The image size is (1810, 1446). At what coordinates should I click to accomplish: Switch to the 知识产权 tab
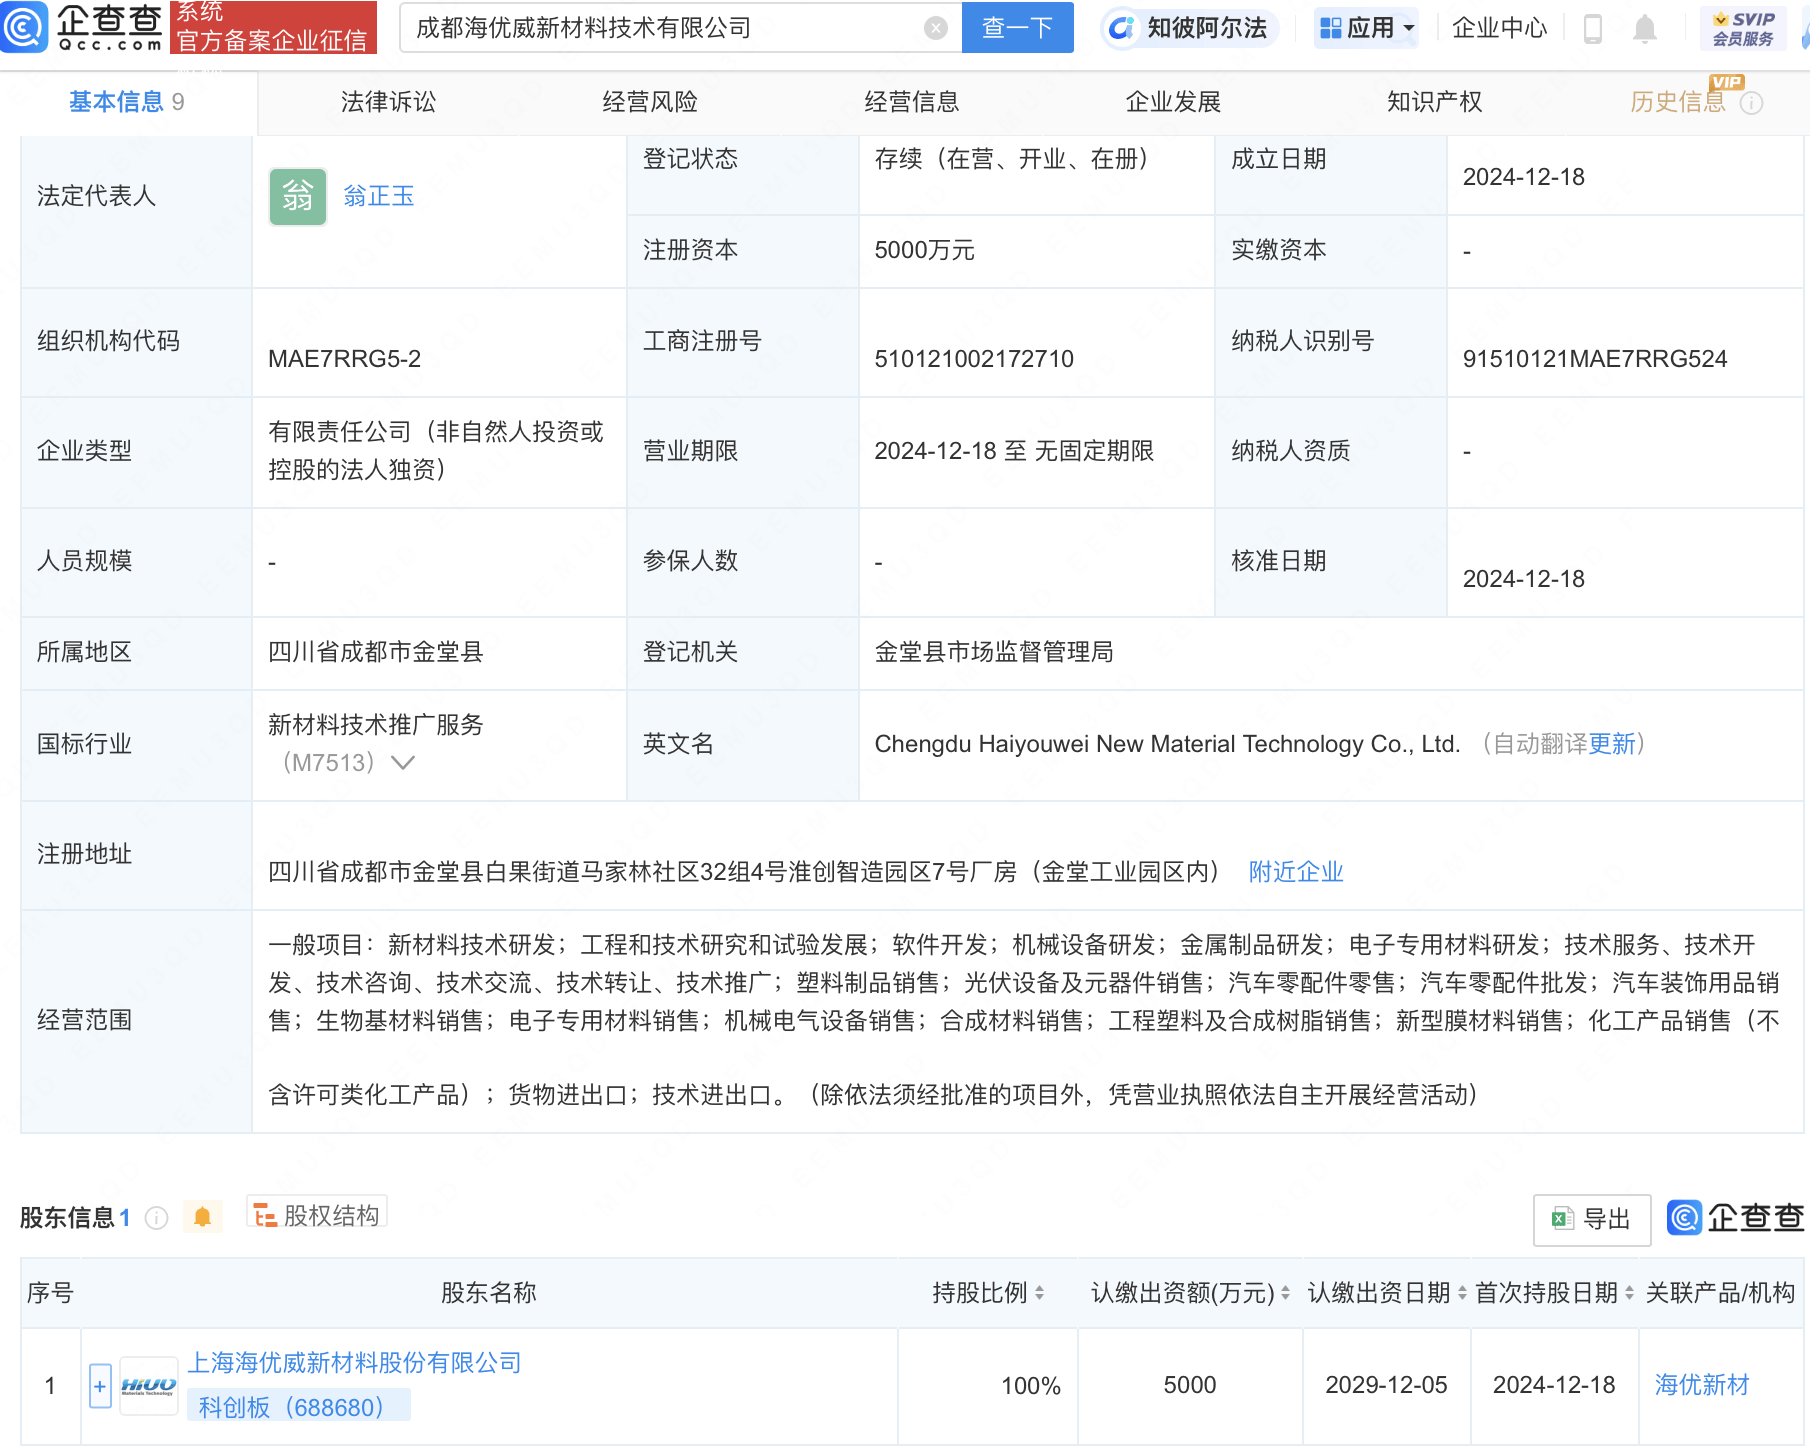click(1435, 102)
